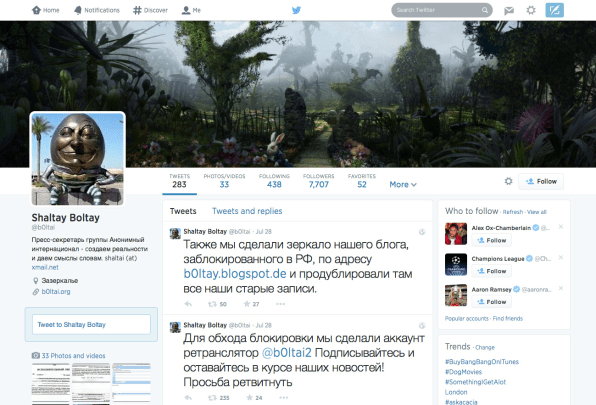Screen dimensions: 596x405
Task: Retweet the b0ltay.blogspot.de tweet
Action: pos(217,304)
